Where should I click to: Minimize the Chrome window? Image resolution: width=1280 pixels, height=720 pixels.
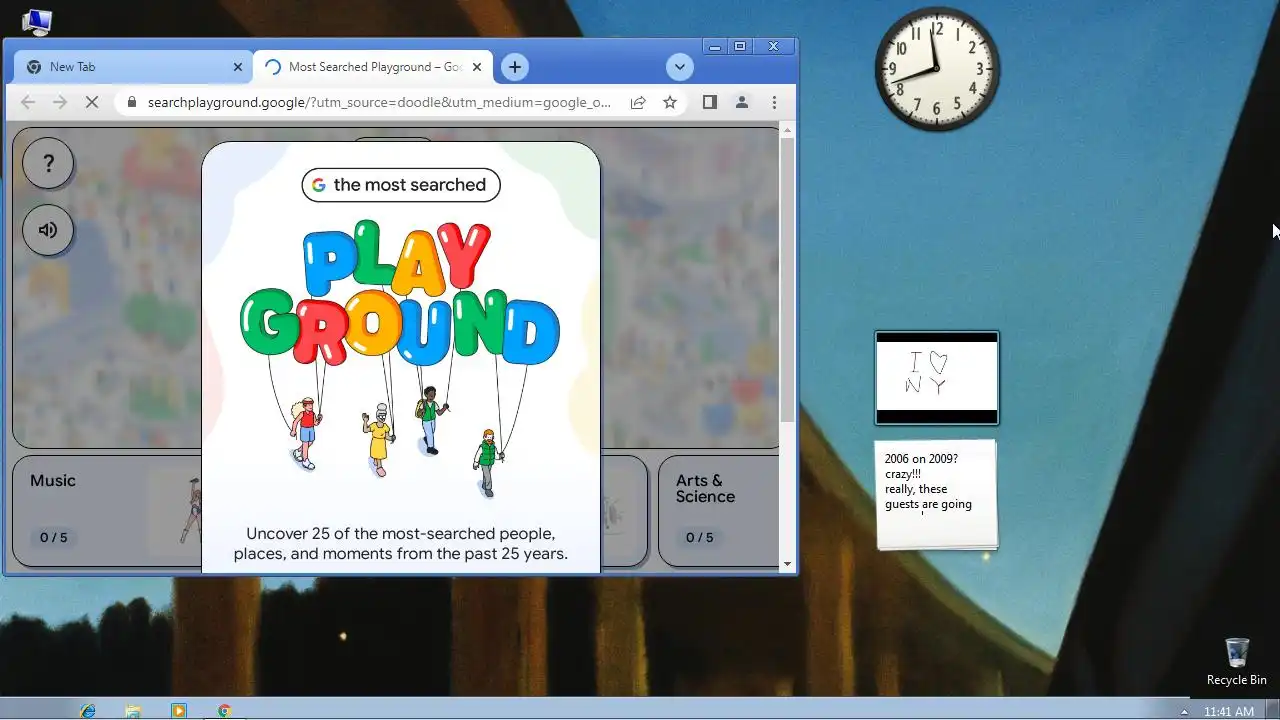click(714, 46)
